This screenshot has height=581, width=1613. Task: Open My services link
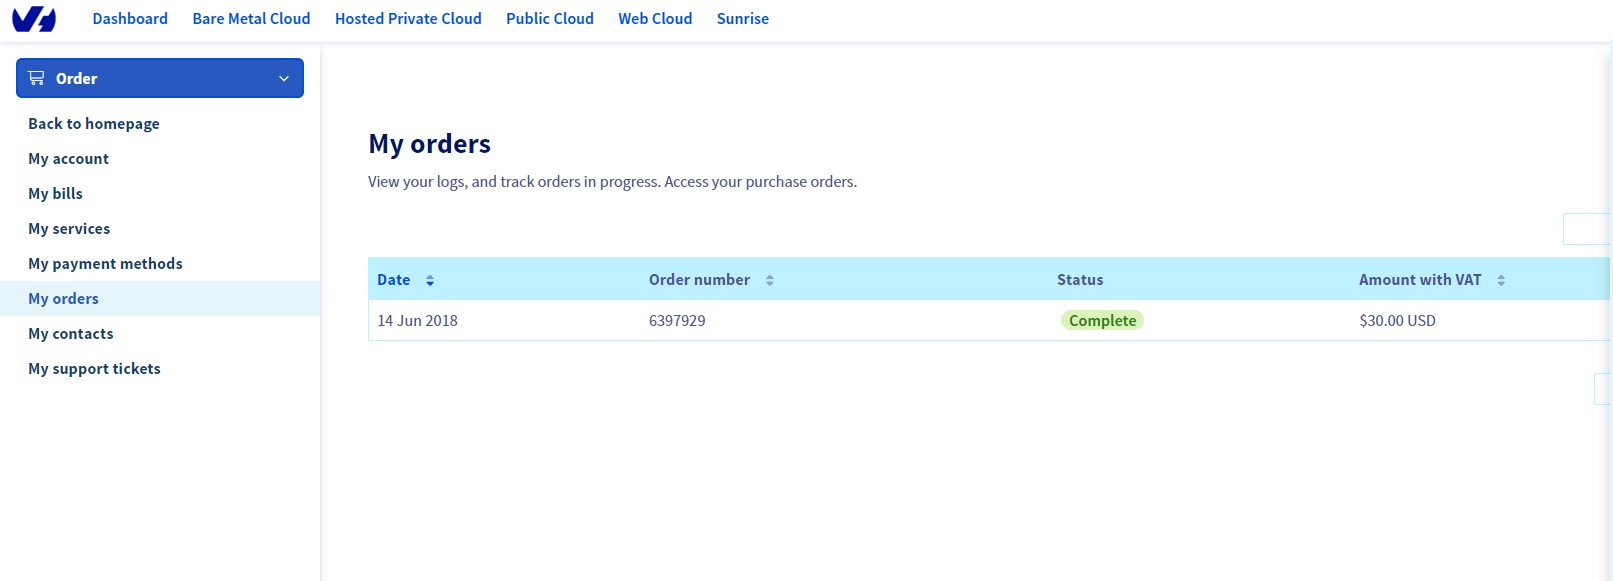[69, 229]
